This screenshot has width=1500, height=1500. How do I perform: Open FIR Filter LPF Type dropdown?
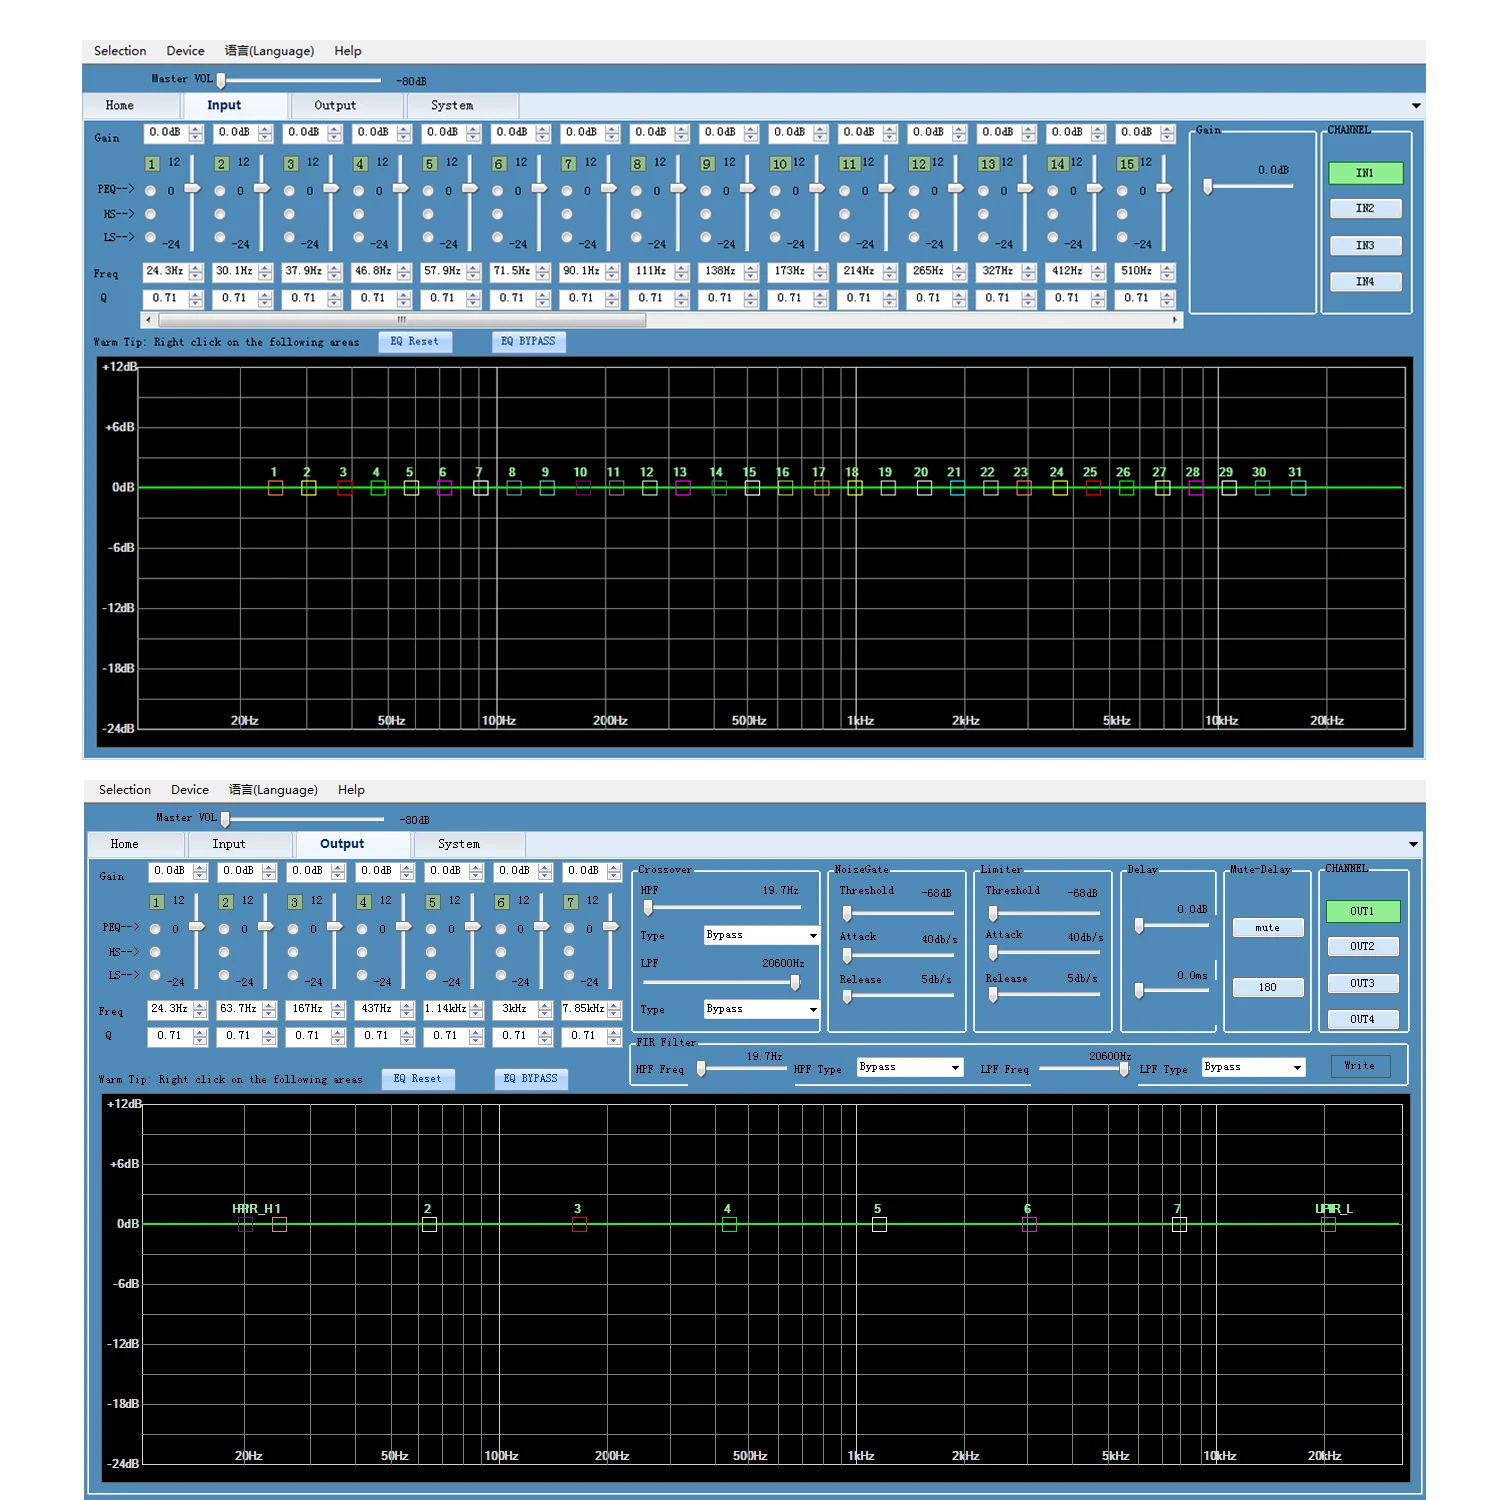coord(1254,1067)
